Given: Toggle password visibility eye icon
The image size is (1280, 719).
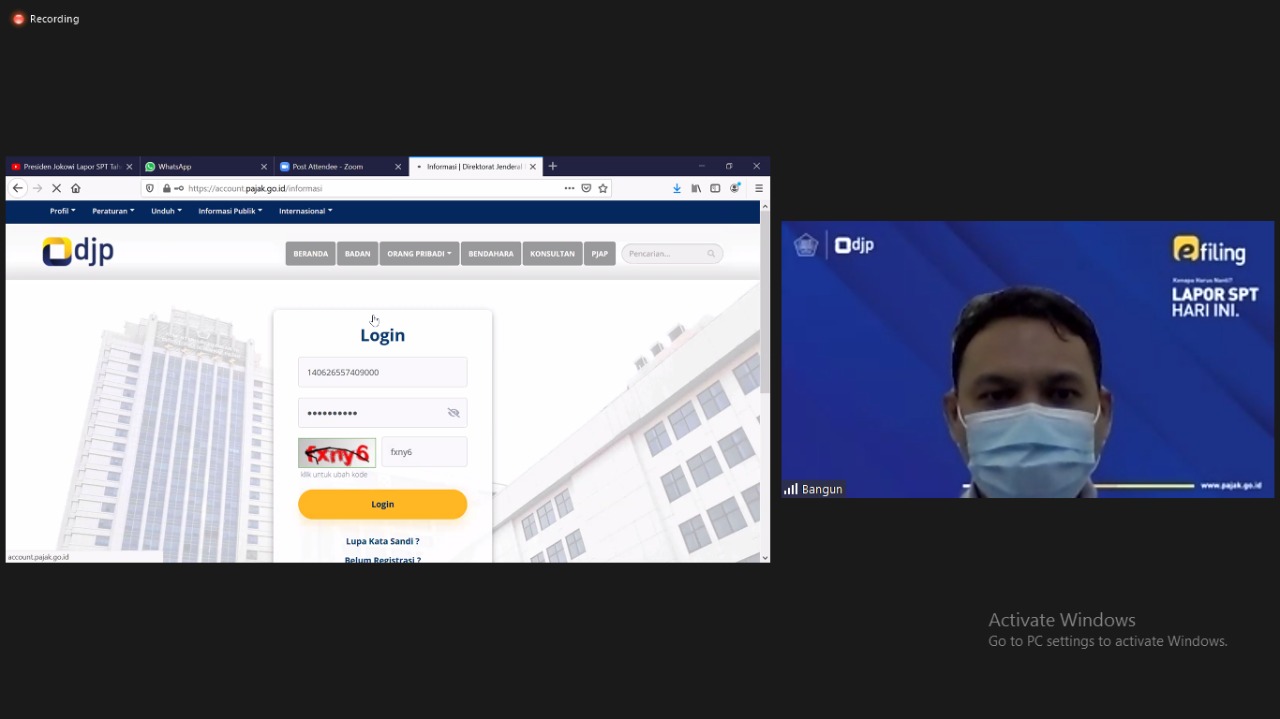Looking at the screenshot, I should (453, 413).
